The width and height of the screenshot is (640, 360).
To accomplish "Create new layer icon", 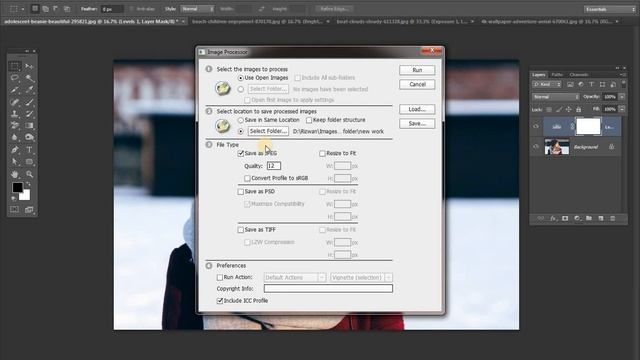I will pos(601,219).
